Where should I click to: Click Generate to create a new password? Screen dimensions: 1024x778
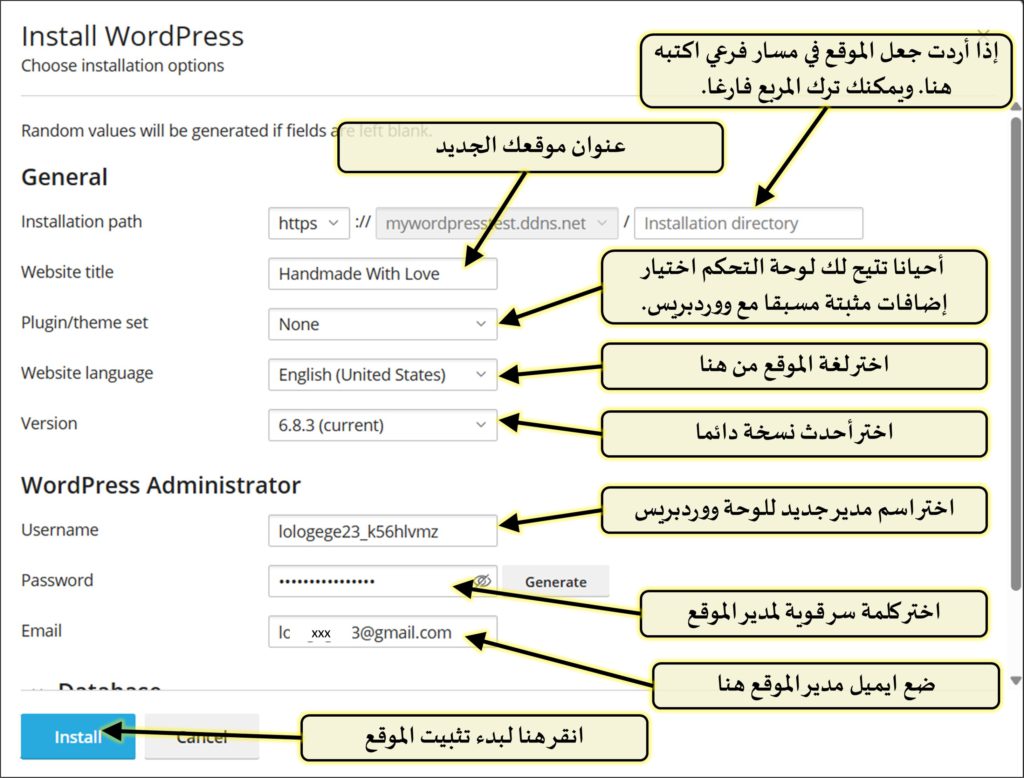[558, 581]
